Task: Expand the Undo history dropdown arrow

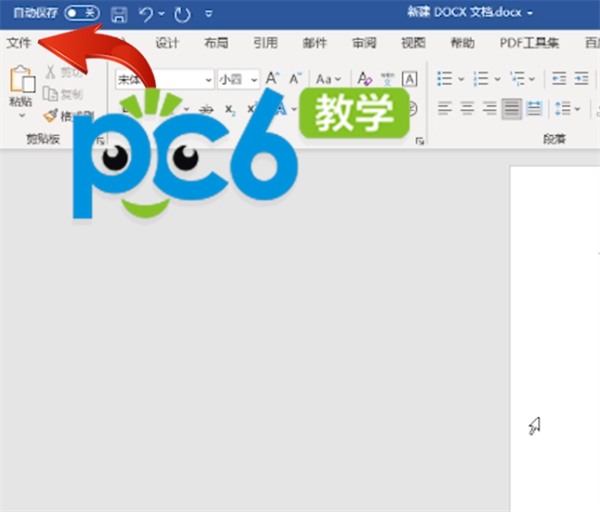Action: tap(161, 14)
